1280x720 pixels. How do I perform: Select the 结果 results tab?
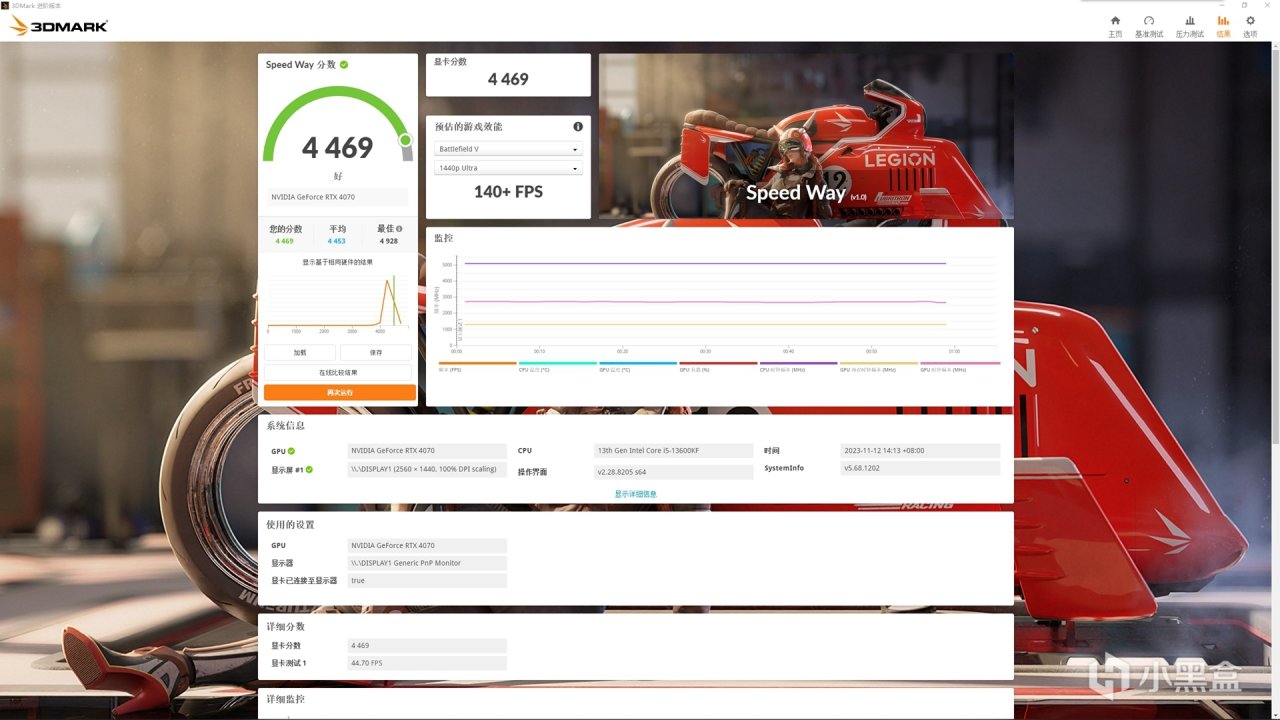coord(1223,26)
